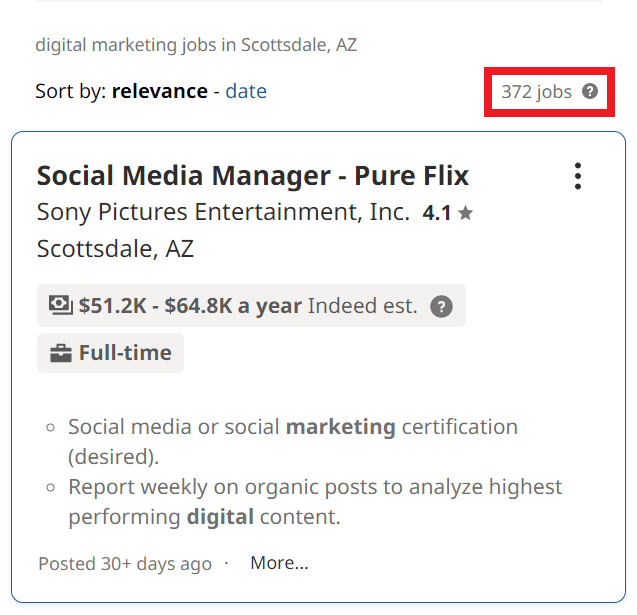Image resolution: width=637 pixels, height=615 pixels.
Task: Click the briefcase icon beside Full-time
Action: pos(61,353)
